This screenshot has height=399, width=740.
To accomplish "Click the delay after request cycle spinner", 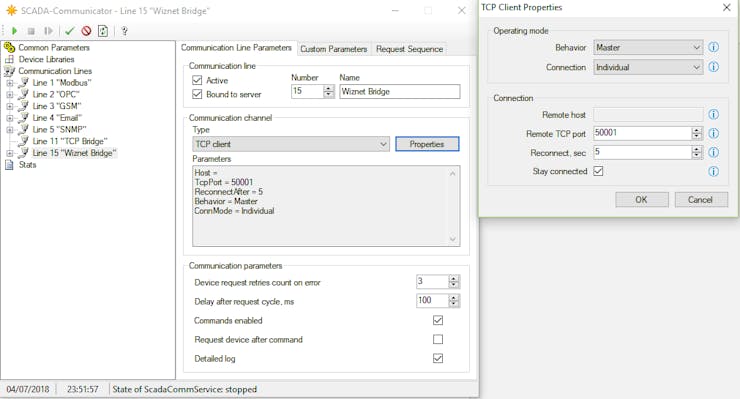I will [x=454, y=301].
